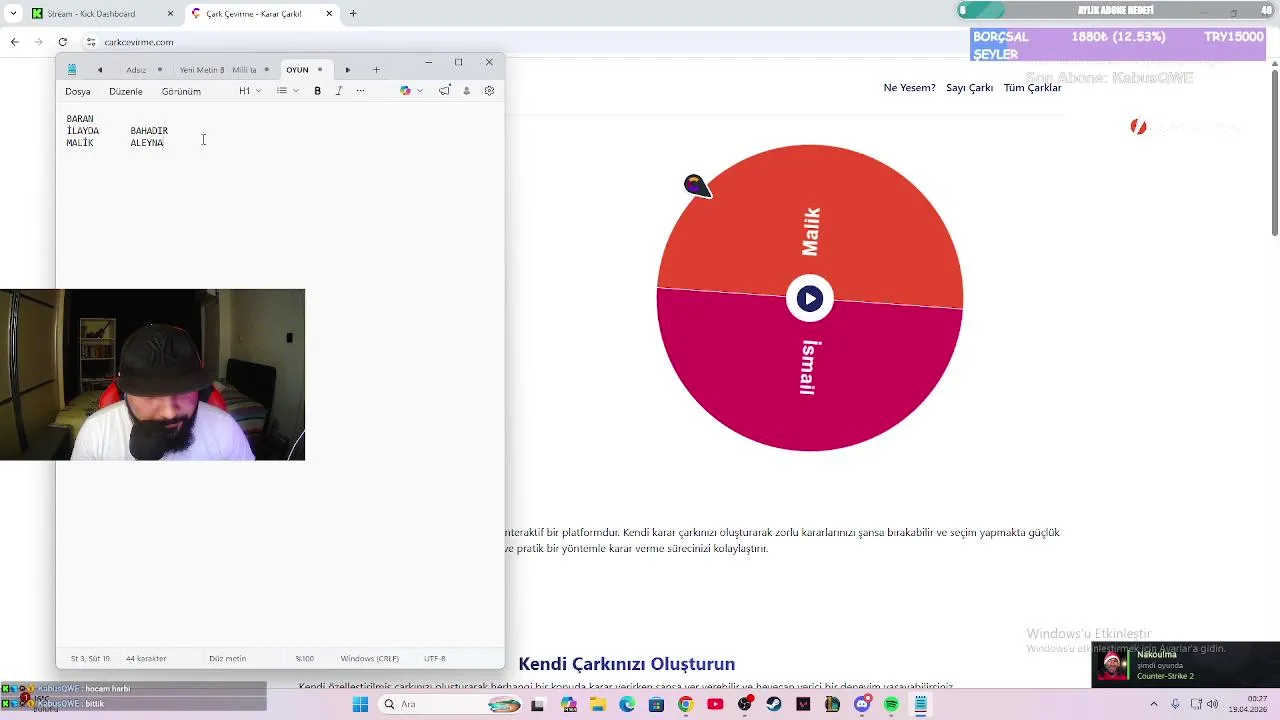Image resolution: width=1280 pixels, height=720 pixels.
Task: Click the UTF-8 encoding status entry
Action: 435,659
